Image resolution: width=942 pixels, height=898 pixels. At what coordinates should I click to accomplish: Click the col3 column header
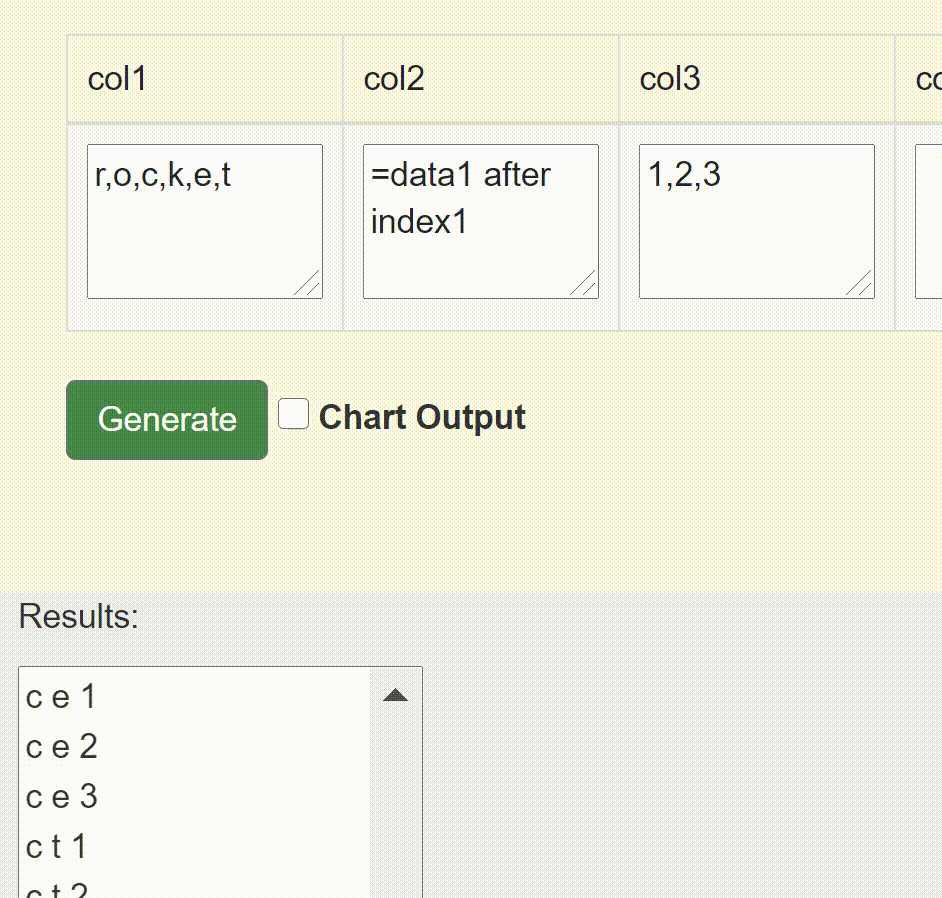point(757,79)
